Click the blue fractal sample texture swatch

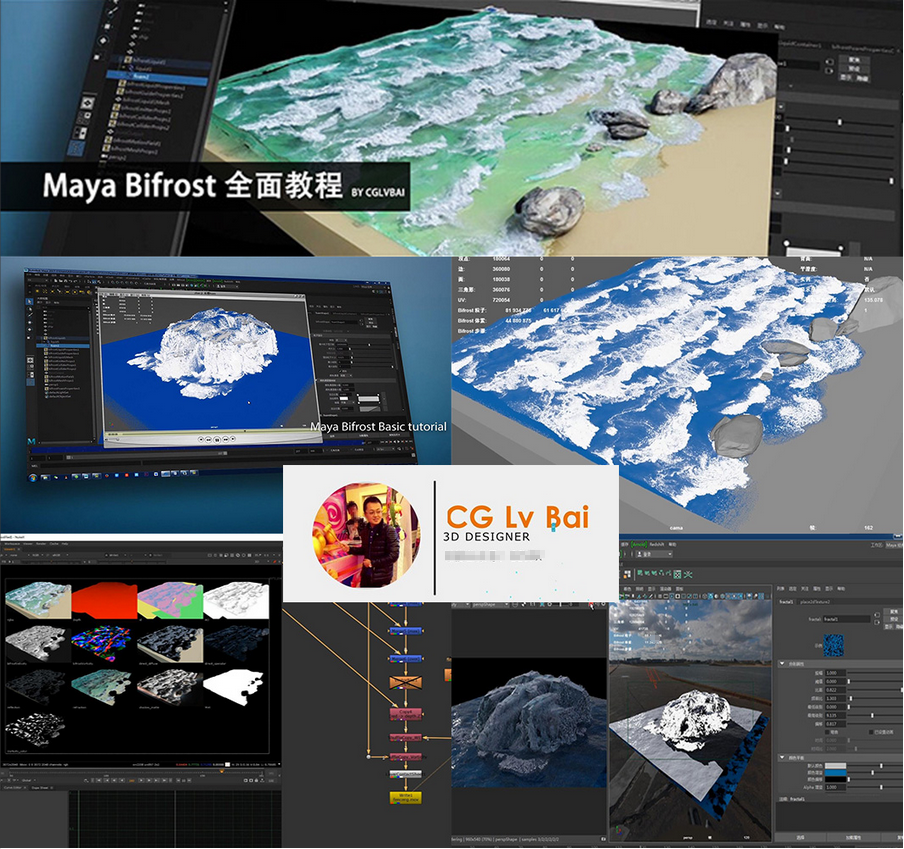tap(834, 646)
